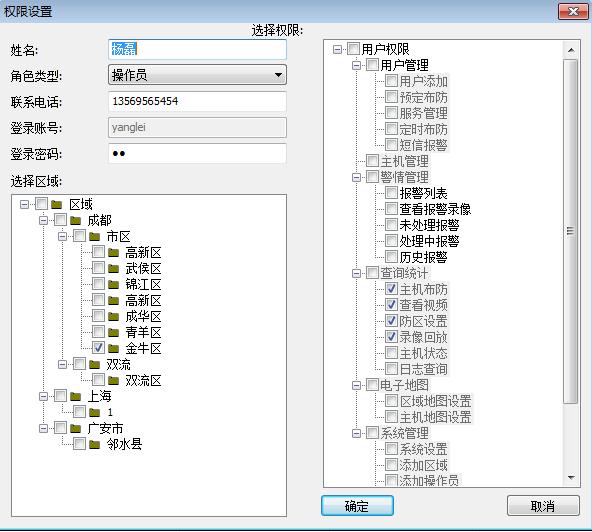The height and width of the screenshot is (532, 592).
Task: Click the folder icon next to 成都
Action: click(76, 220)
